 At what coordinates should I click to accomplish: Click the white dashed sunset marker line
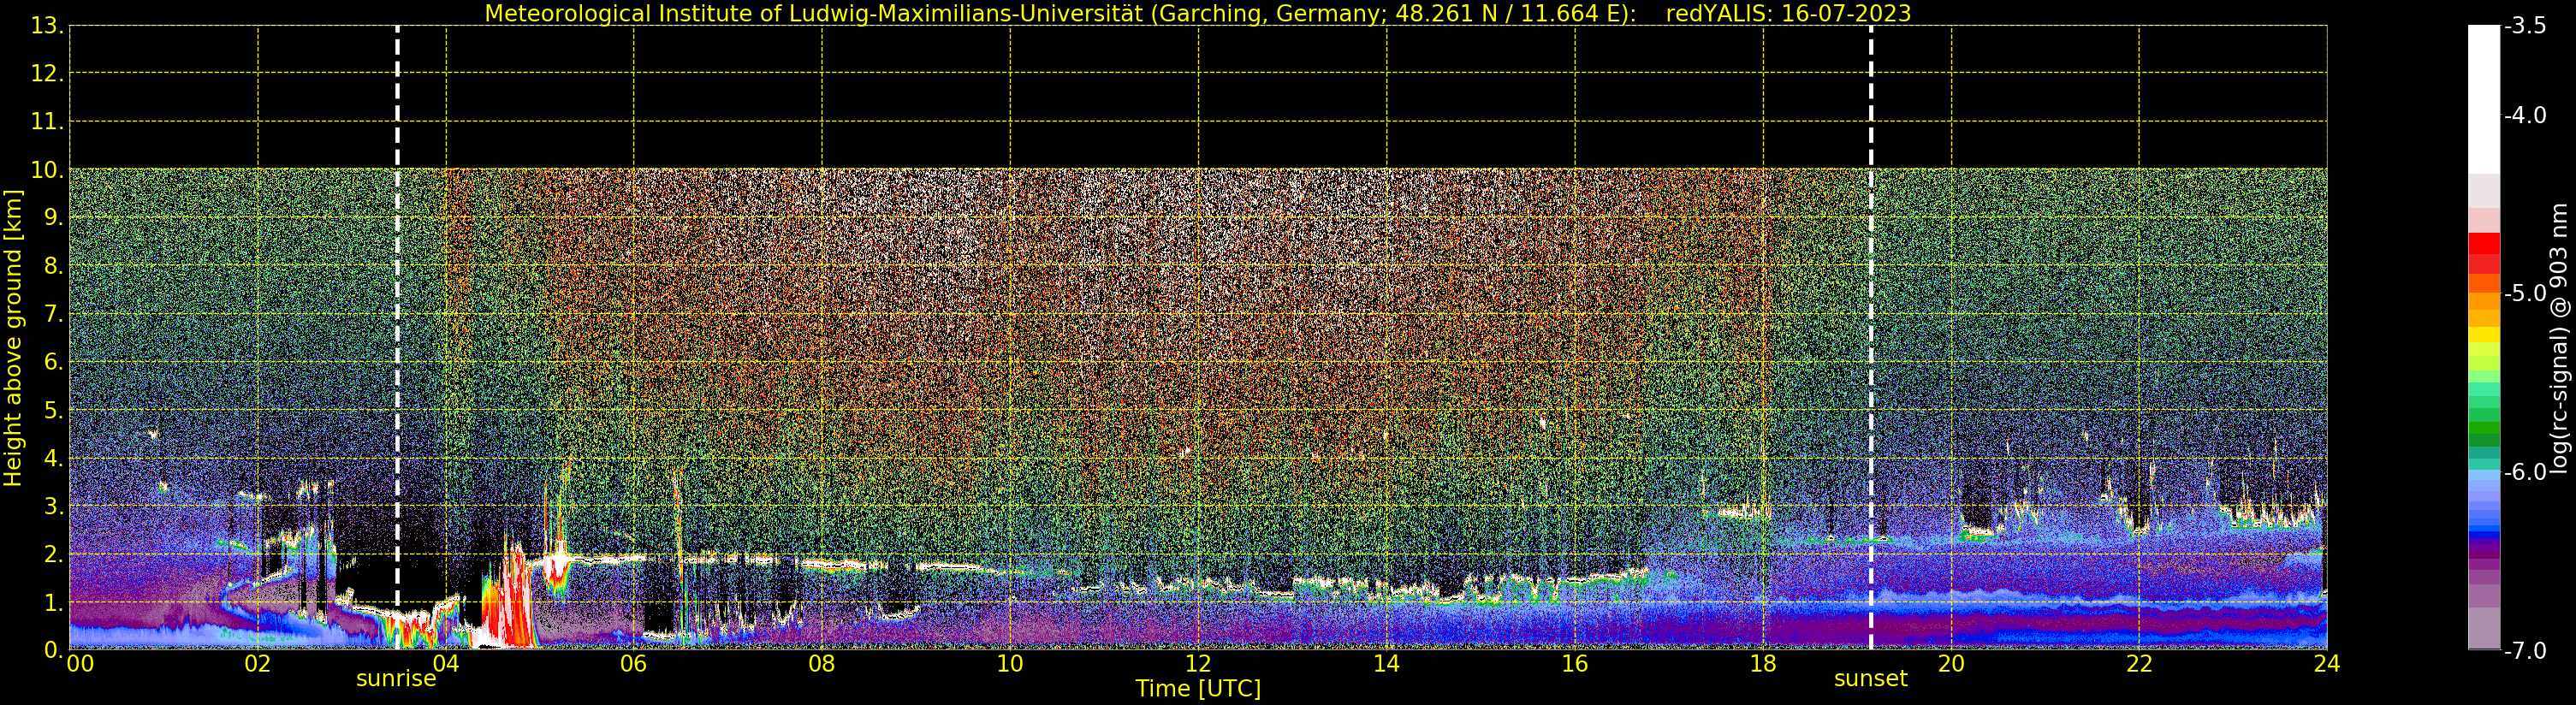coord(1871,337)
